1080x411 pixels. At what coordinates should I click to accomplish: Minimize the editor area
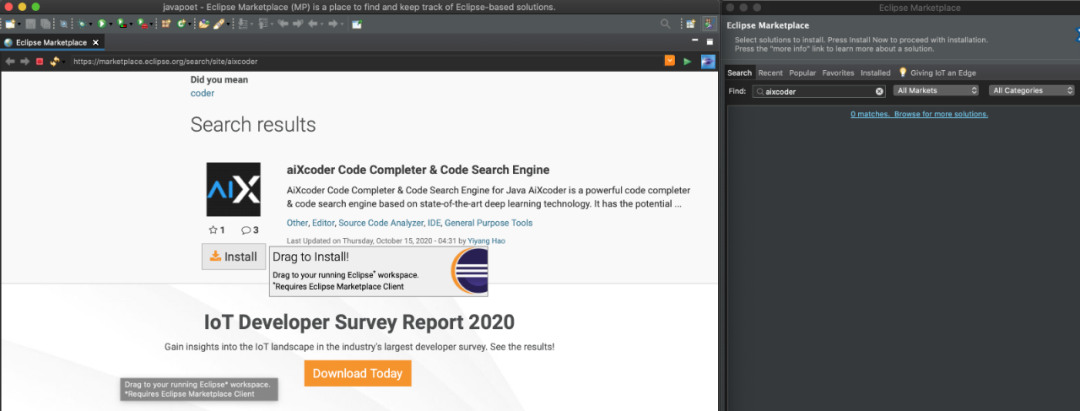click(x=694, y=41)
